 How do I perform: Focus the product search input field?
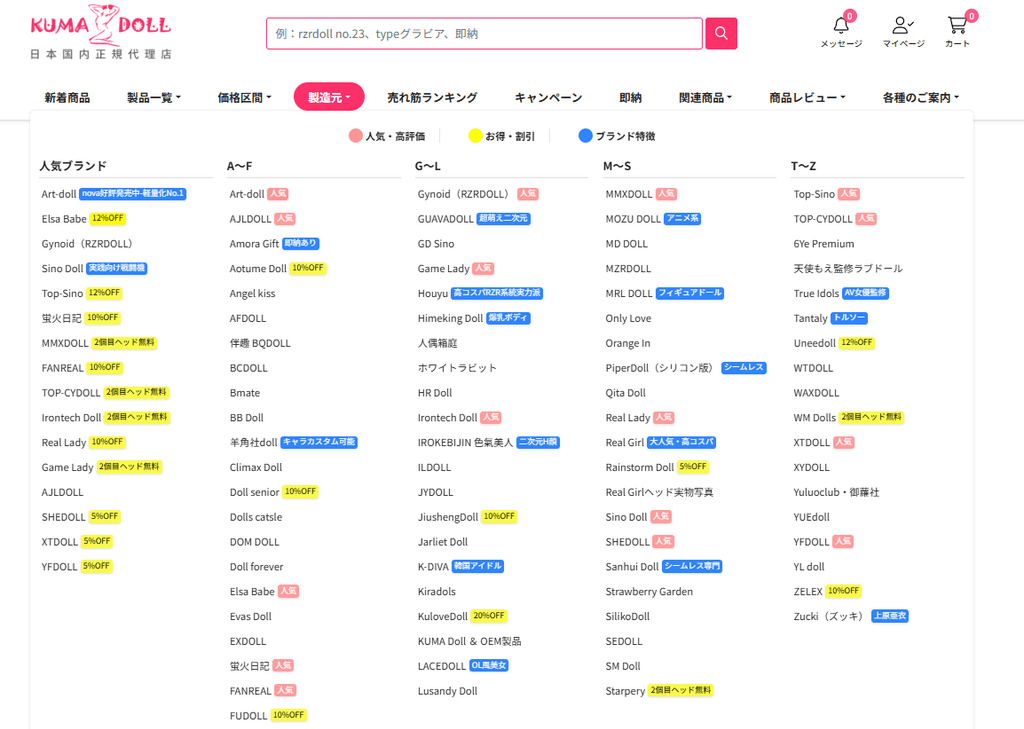(x=484, y=33)
